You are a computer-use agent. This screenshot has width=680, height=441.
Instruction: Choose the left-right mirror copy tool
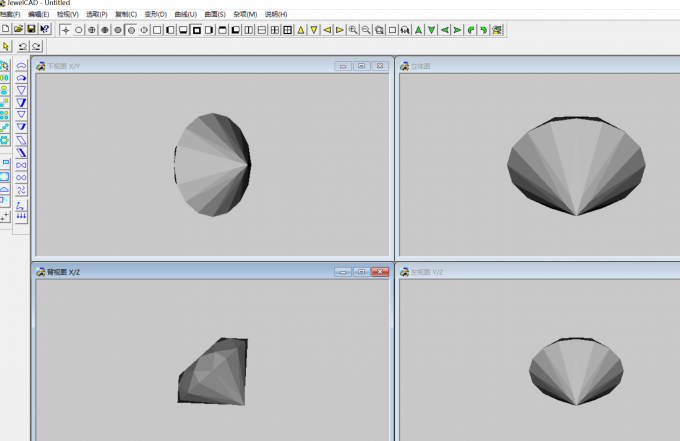click(x=4, y=78)
